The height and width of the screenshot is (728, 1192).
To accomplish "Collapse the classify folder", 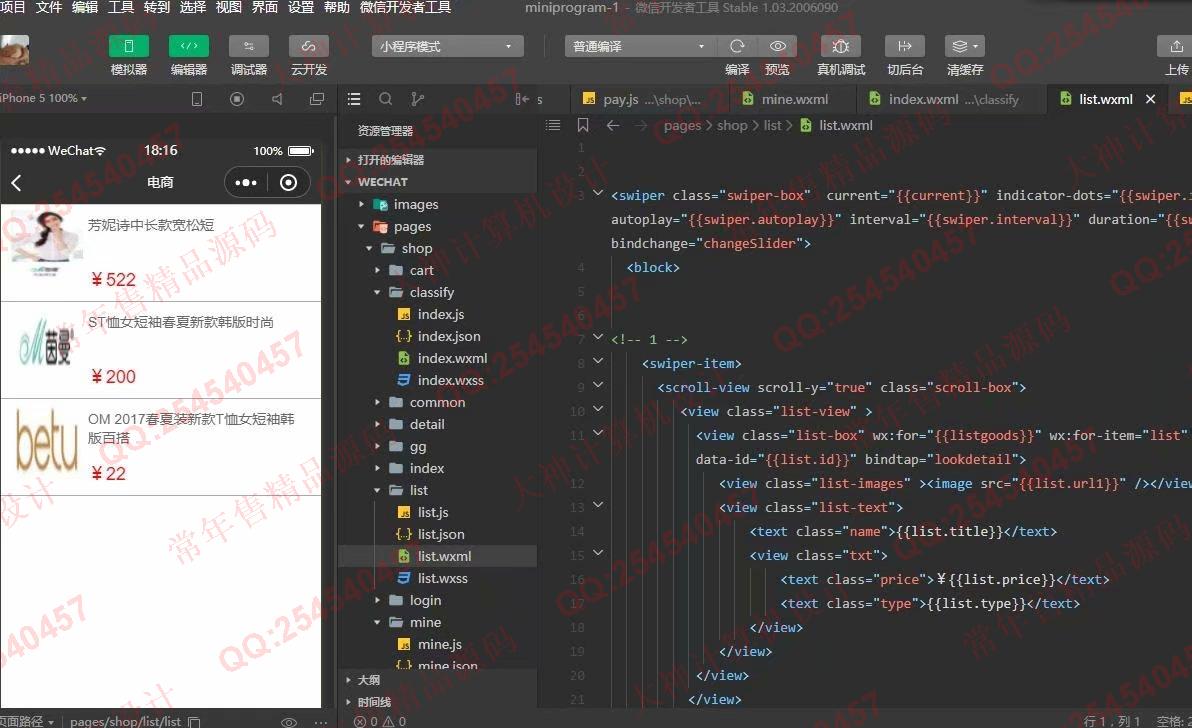I will pos(438,293).
